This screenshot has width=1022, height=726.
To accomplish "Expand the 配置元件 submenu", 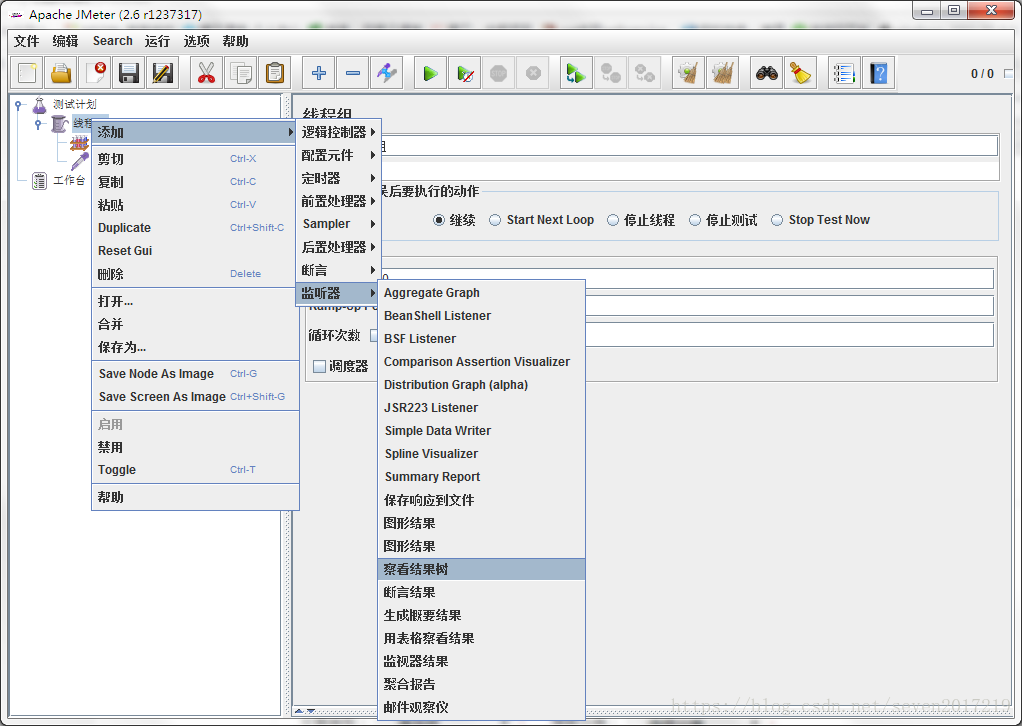I will [x=338, y=155].
